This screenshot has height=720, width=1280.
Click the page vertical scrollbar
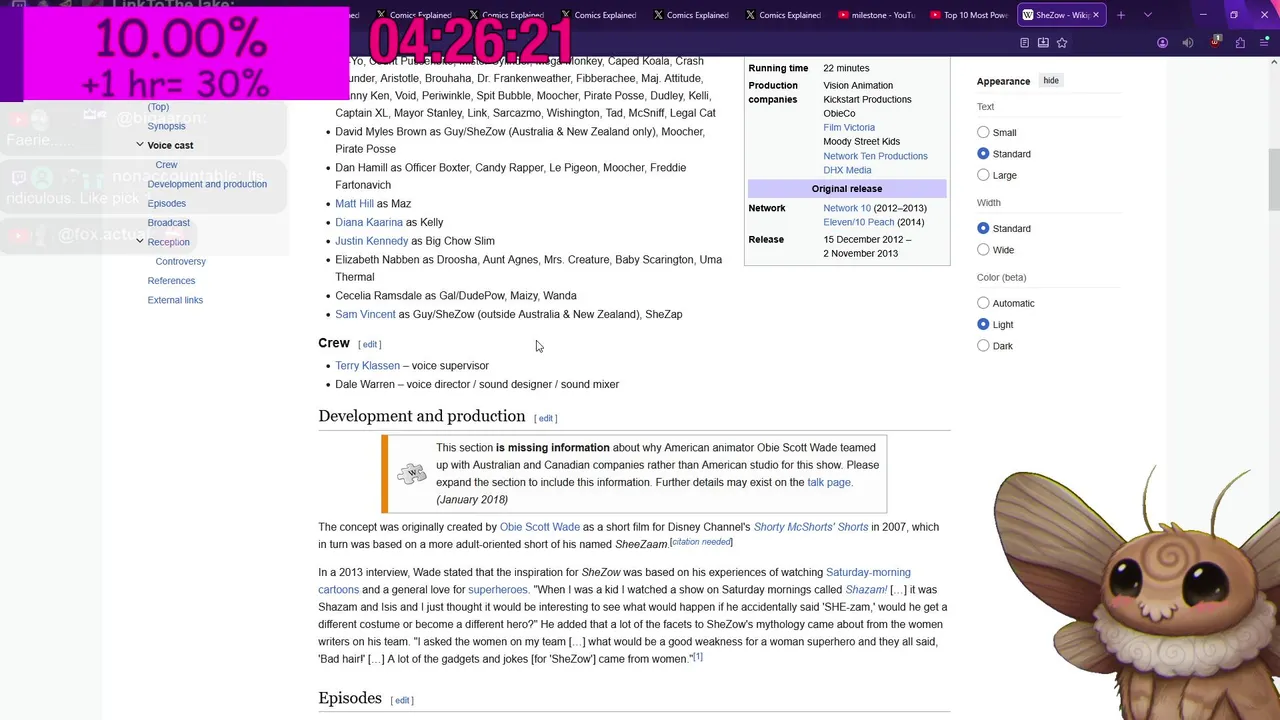[1273, 180]
